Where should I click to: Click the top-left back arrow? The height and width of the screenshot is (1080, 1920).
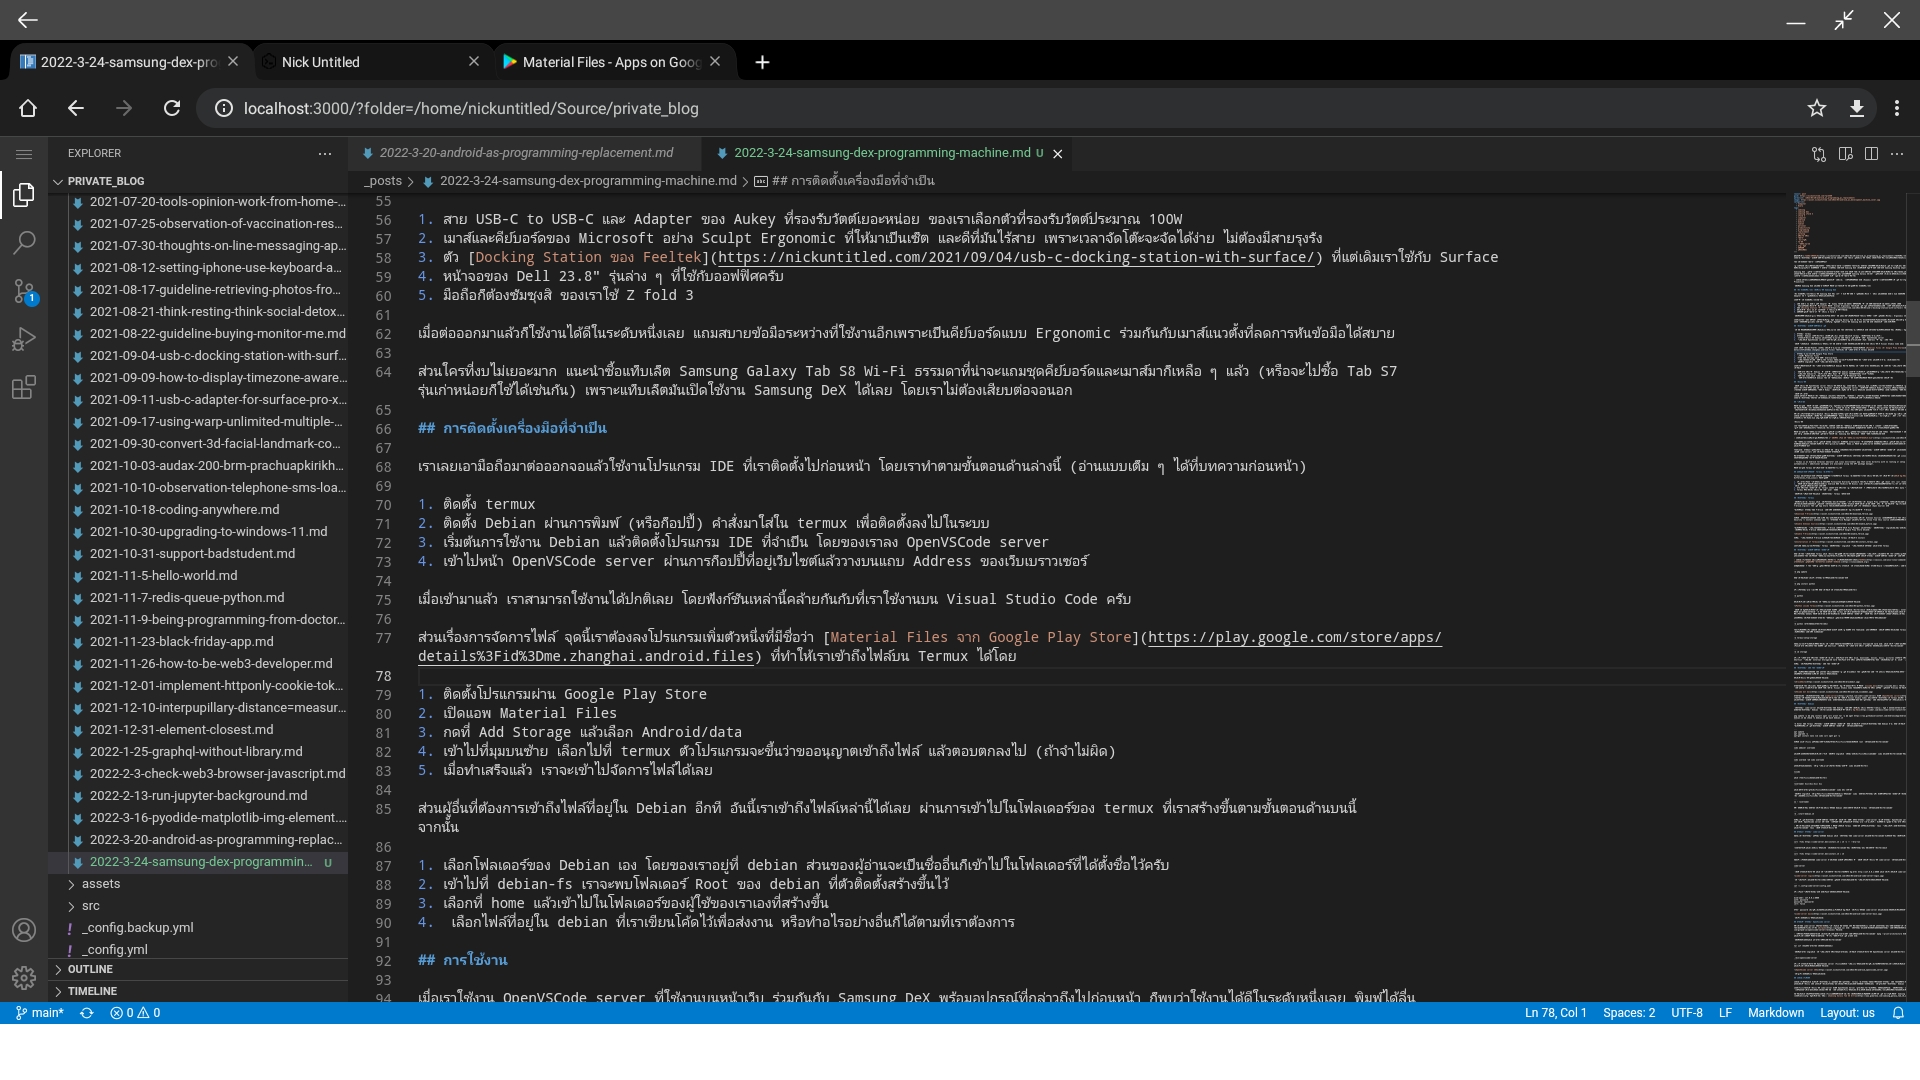tap(28, 20)
